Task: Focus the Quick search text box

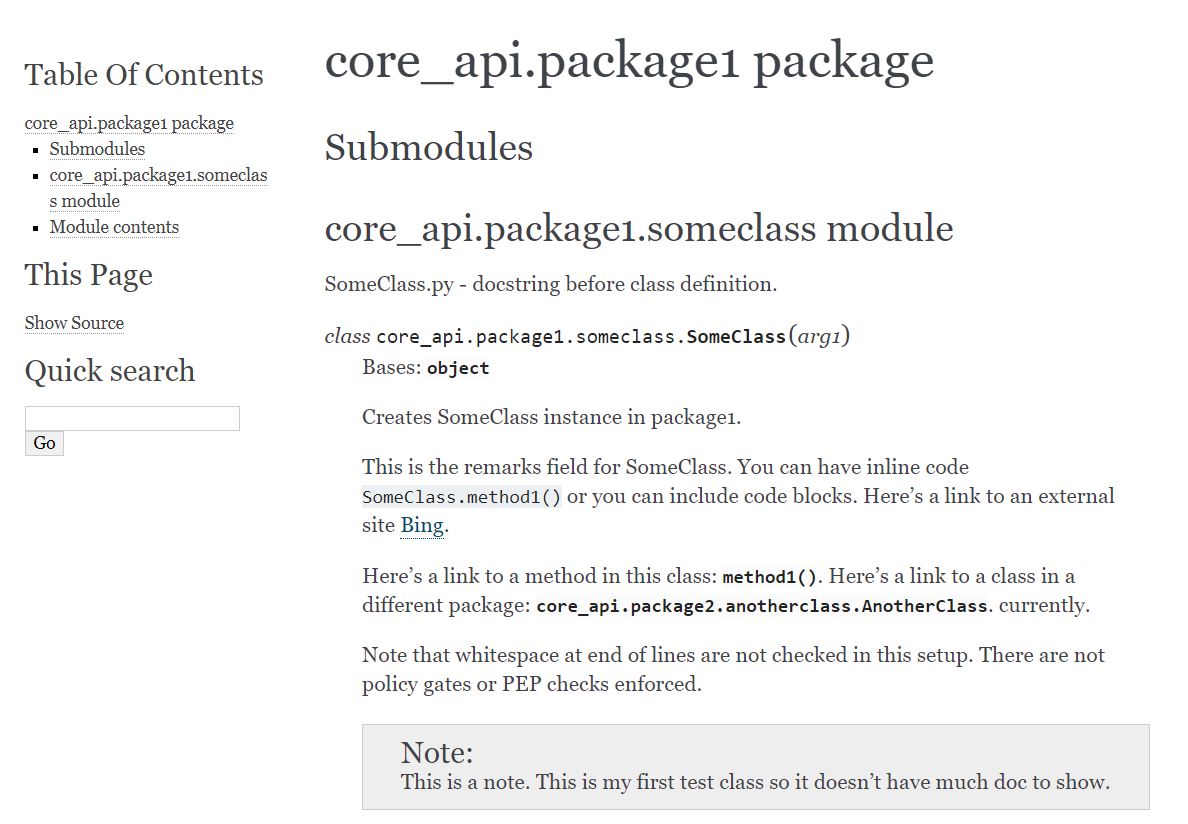Action: click(x=132, y=418)
